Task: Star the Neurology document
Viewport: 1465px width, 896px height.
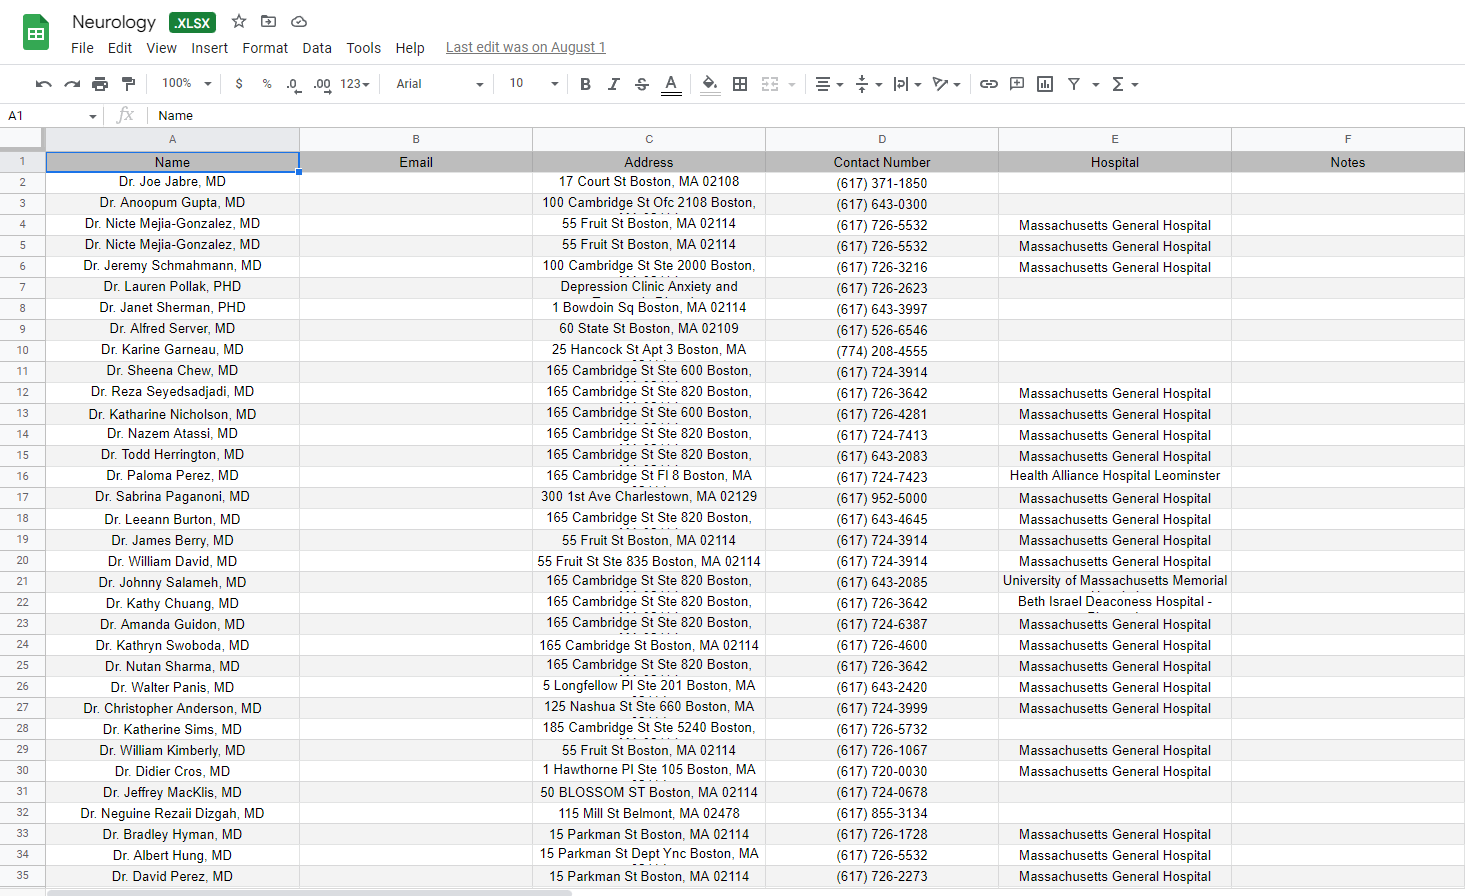Action: (239, 21)
